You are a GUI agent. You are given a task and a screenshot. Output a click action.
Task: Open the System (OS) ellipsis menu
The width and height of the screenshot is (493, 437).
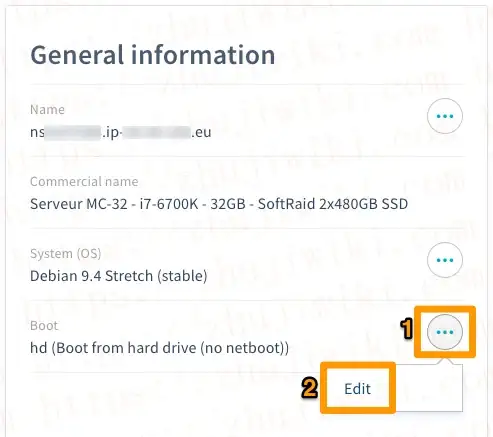click(x=445, y=260)
